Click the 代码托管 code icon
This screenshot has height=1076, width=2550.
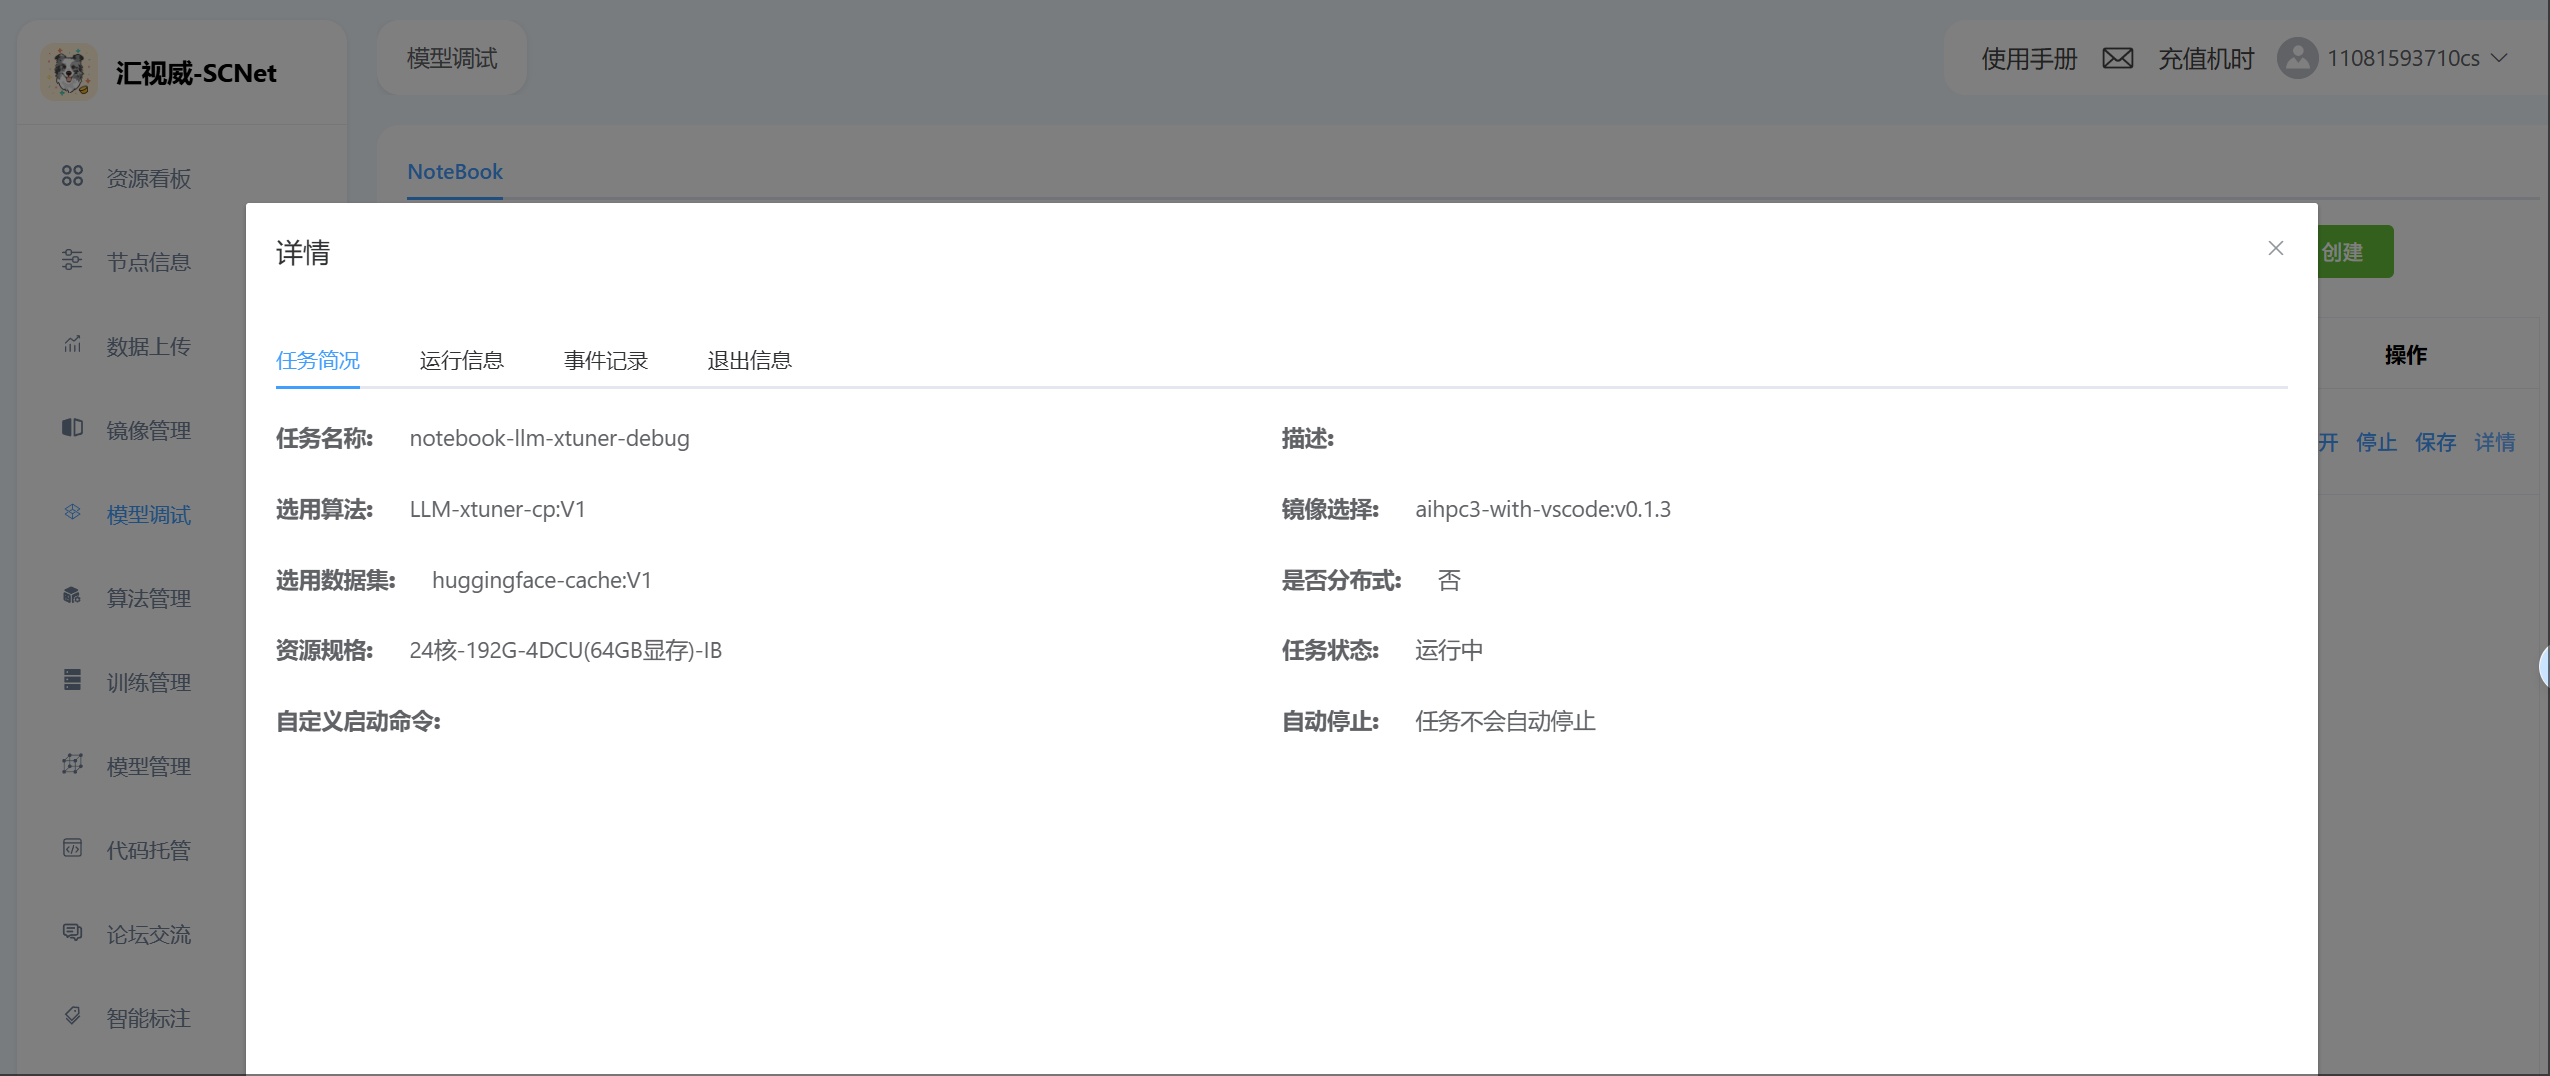(x=72, y=848)
